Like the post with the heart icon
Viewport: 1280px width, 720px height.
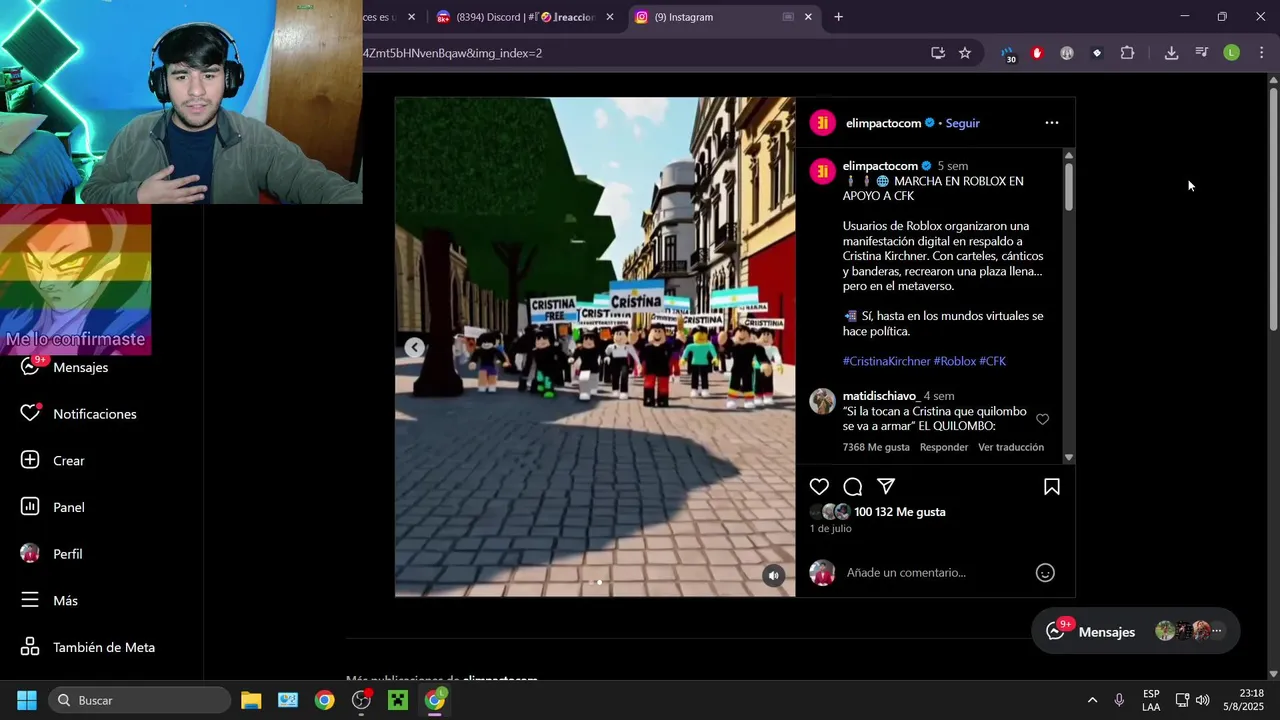click(819, 487)
